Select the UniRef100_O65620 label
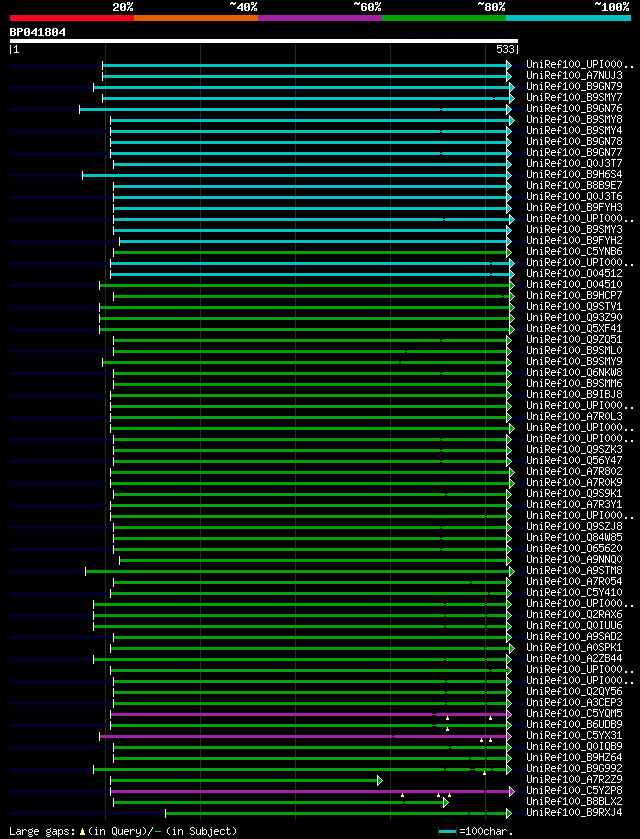This screenshot has height=839, width=640. [x=574, y=548]
